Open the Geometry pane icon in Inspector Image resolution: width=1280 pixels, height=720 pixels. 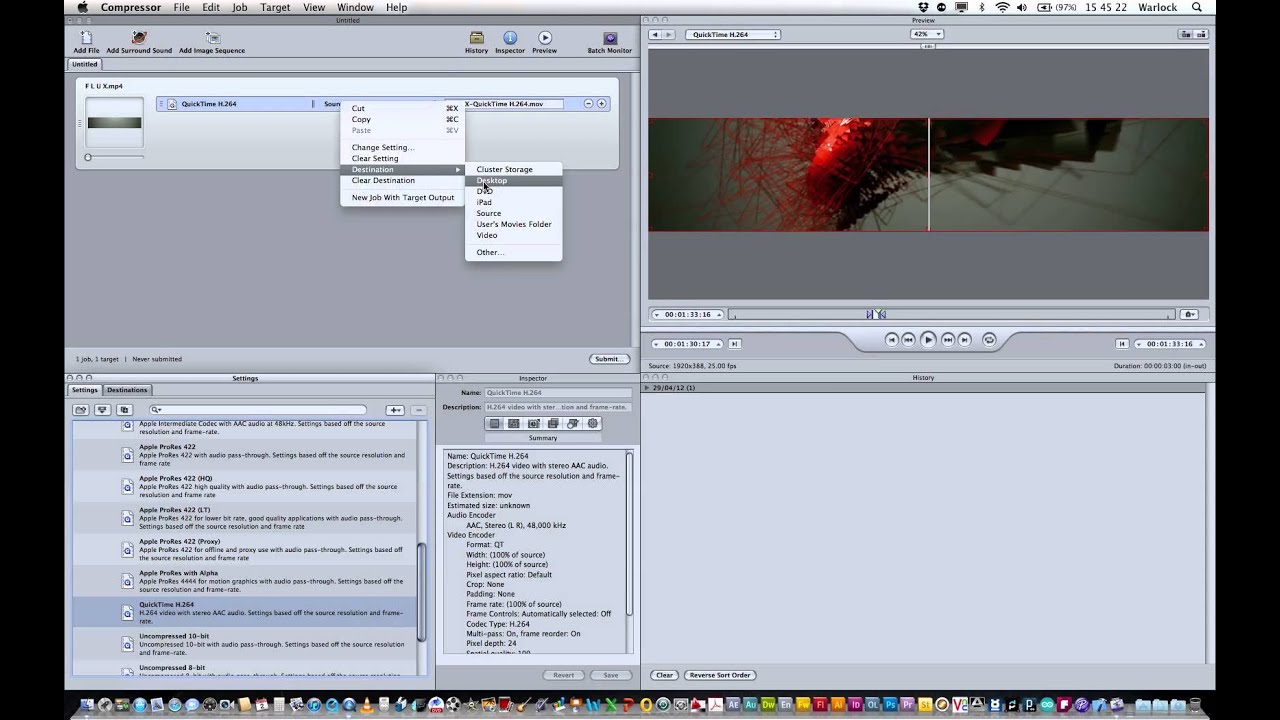coord(573,424)
